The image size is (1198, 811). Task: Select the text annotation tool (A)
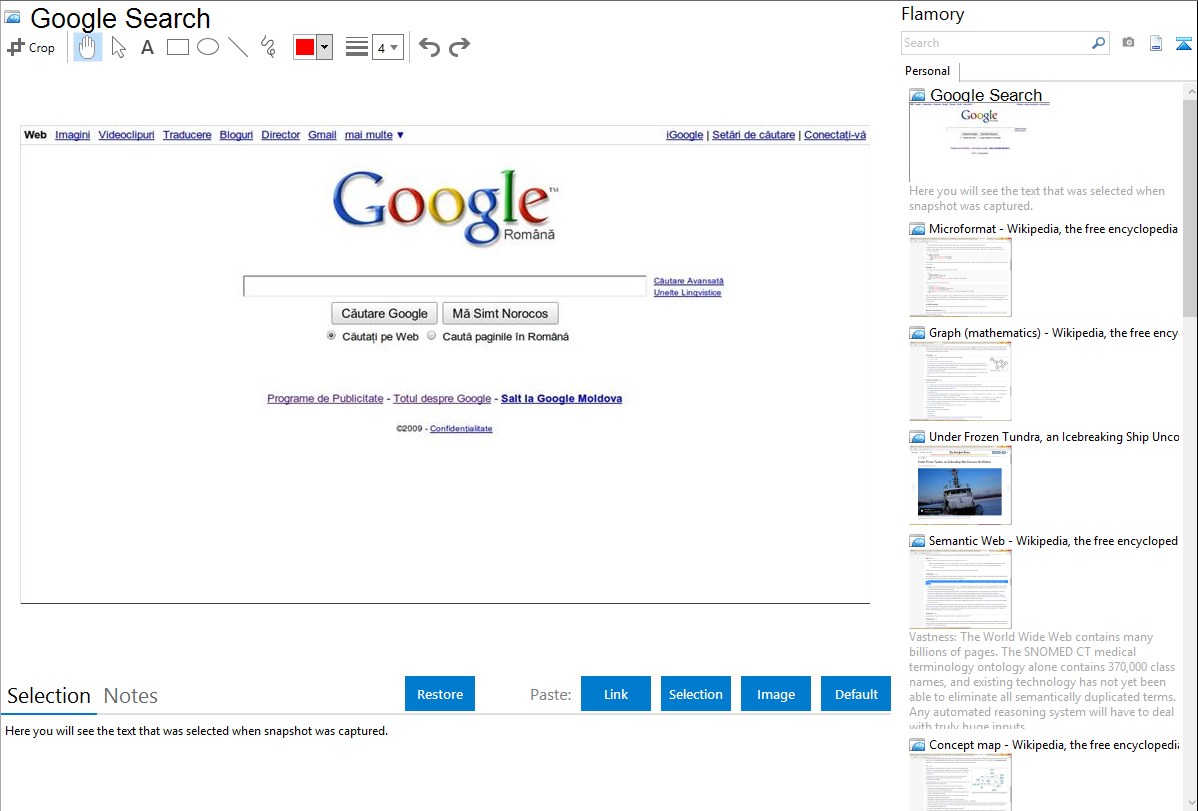(147, 47)
